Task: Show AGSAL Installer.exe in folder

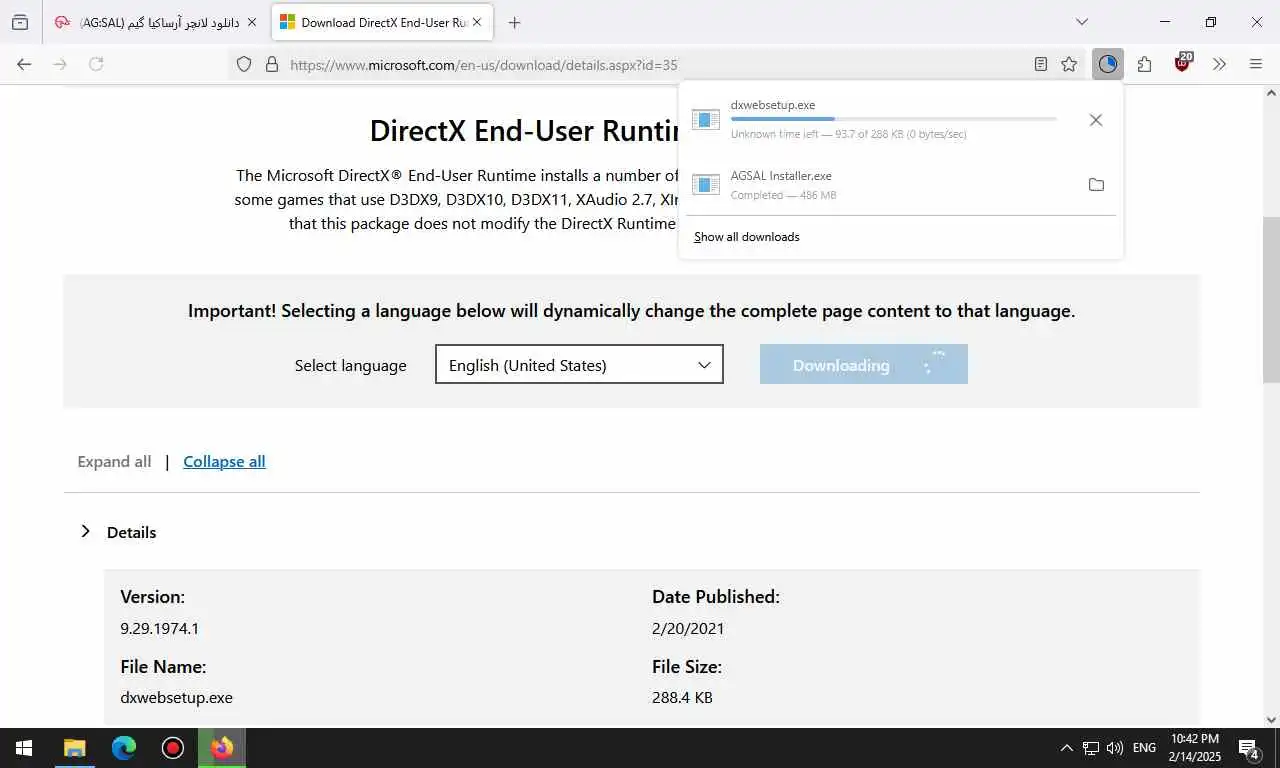Action: point(1096,185)
